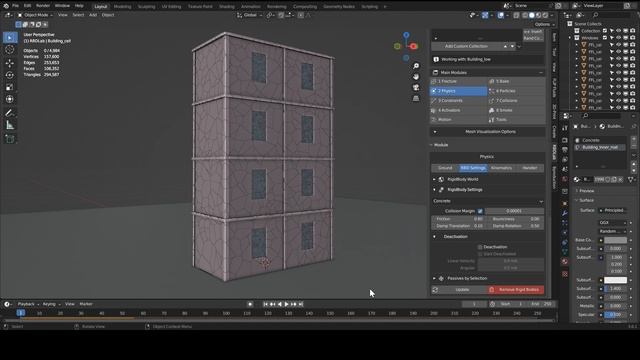Viewport: 640px width, 360px height.
Task: Toggle the Collision Margin checkbox
Action: (x=480, y=211)
